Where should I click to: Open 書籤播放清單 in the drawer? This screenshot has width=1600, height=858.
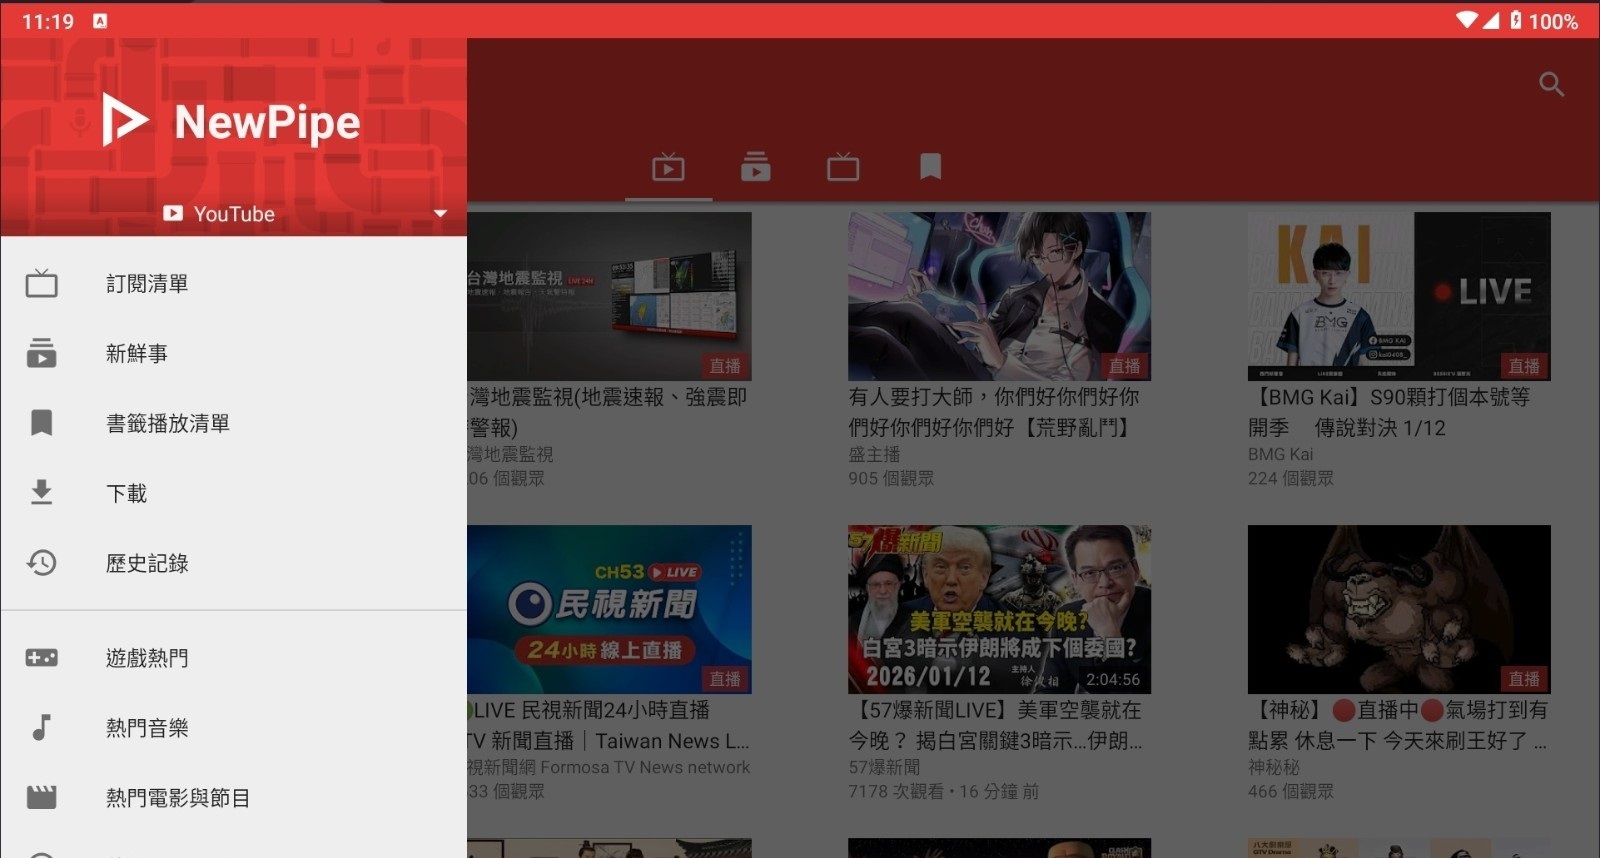[x=234, y=424]
